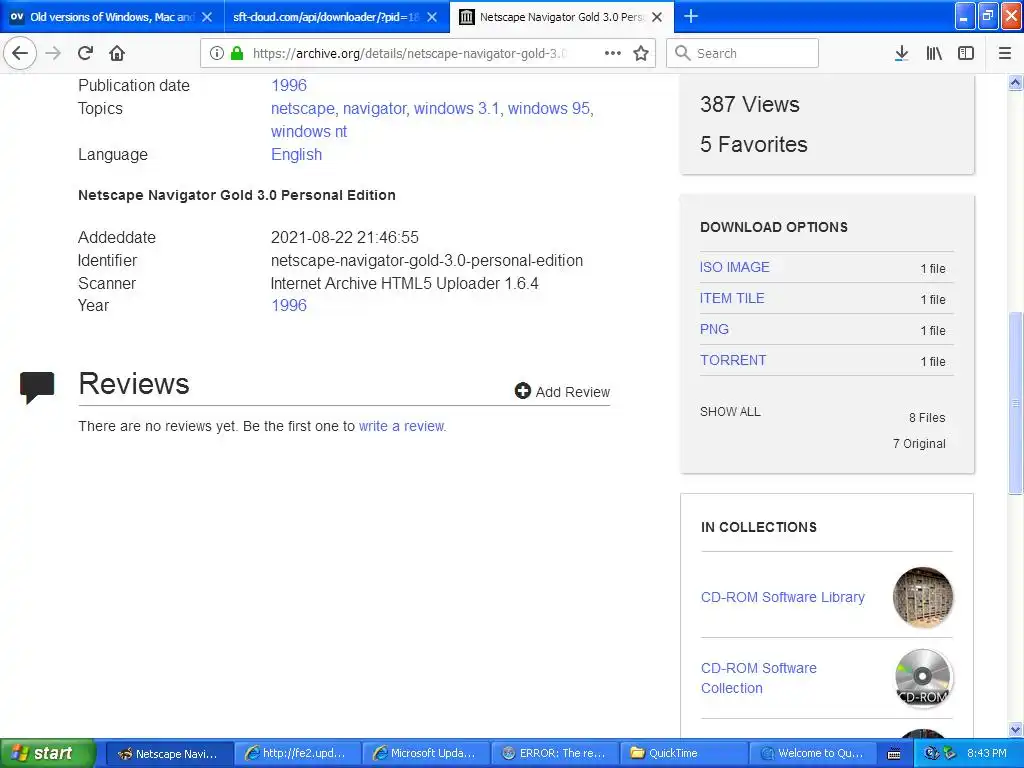Bookmark this page with the star
The height and width of the screenshot is (768, 1024).
pyautogui.click(x=641, y=53)
